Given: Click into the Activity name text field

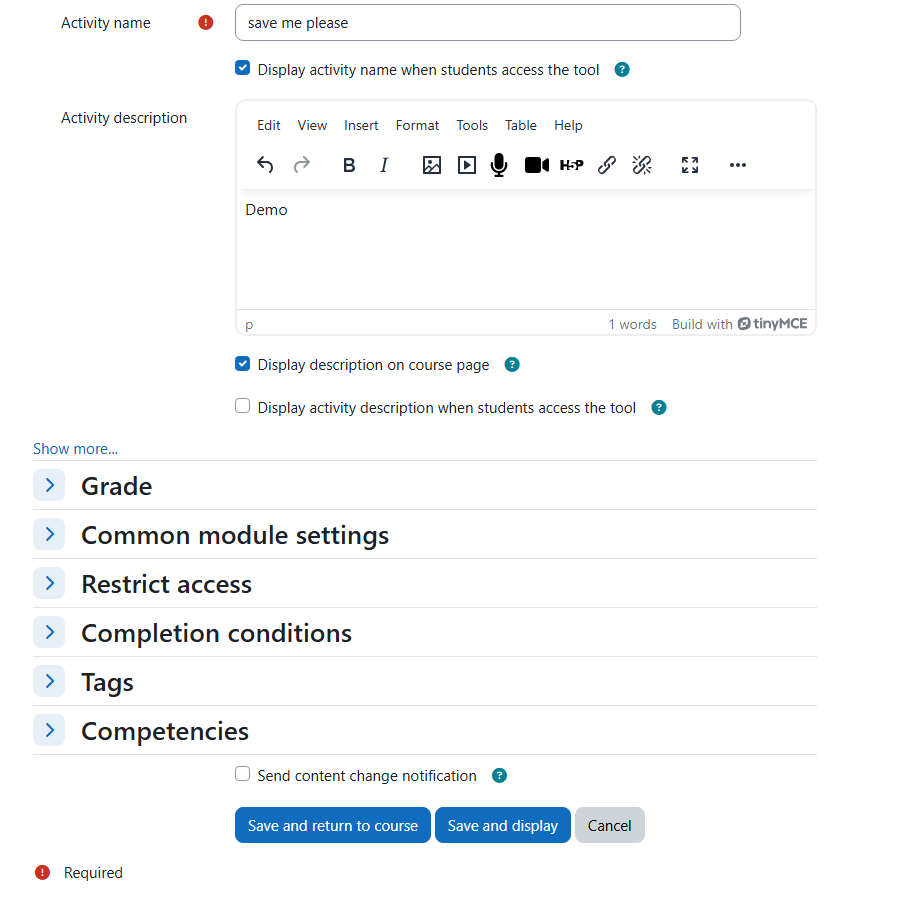Looking at the screenshot, I should (x=487, y=23).
